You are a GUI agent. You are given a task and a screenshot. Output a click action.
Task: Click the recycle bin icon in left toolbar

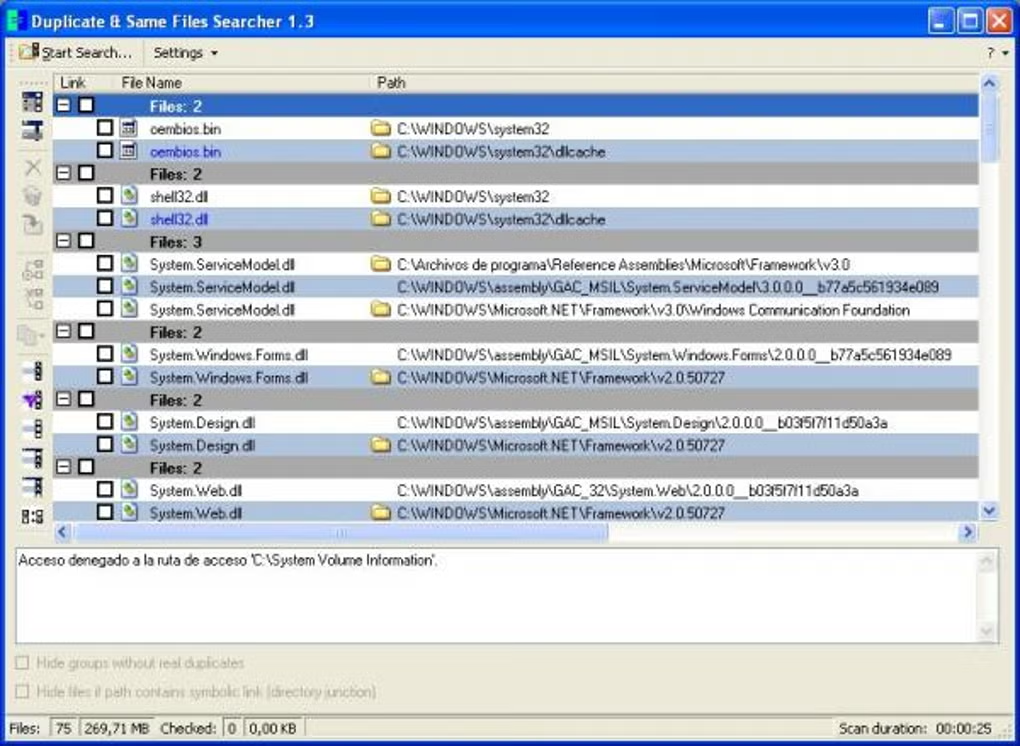(x=33, y=196)
